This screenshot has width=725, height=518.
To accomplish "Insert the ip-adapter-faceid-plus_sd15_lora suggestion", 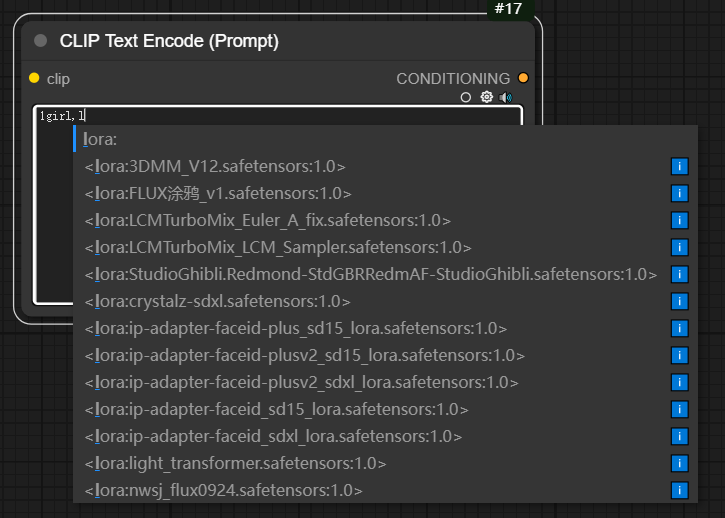I will point(296,328).
